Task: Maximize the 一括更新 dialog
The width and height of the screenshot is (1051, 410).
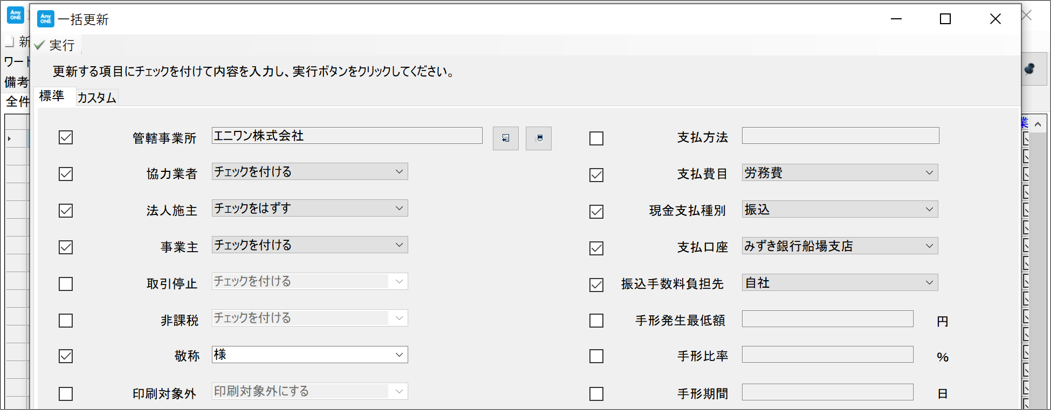Action: coord(945,19)
